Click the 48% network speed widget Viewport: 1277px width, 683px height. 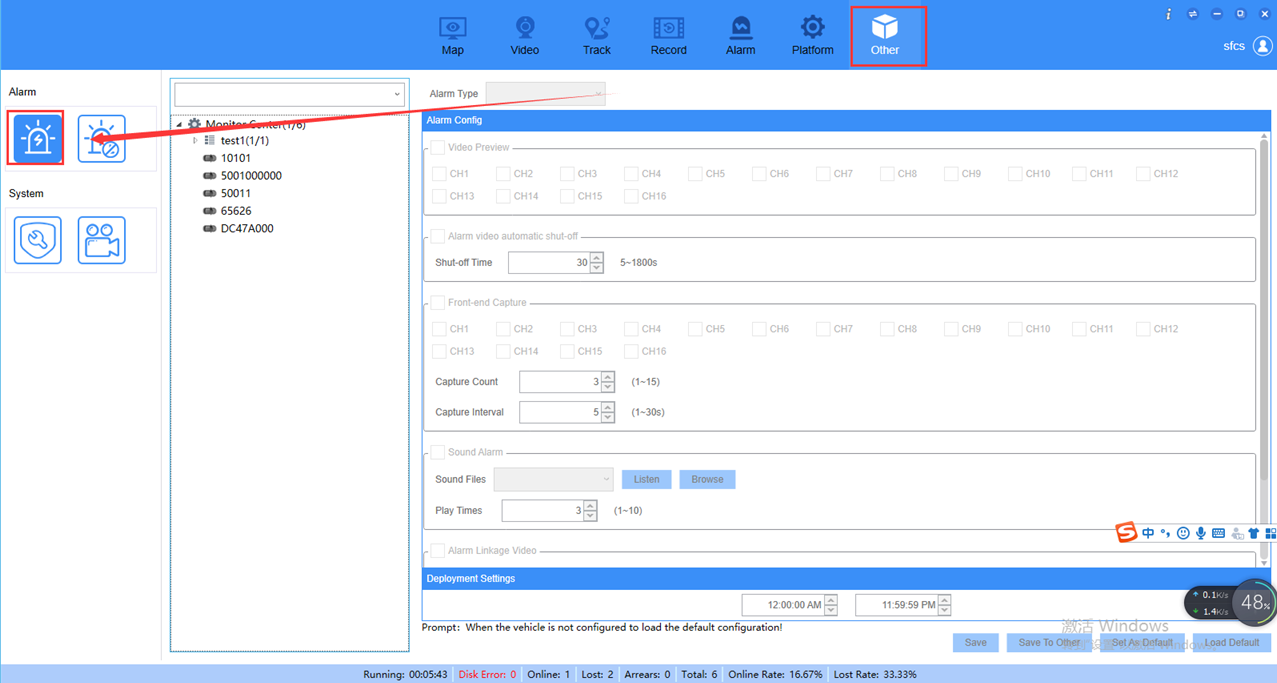[1254, 603]
